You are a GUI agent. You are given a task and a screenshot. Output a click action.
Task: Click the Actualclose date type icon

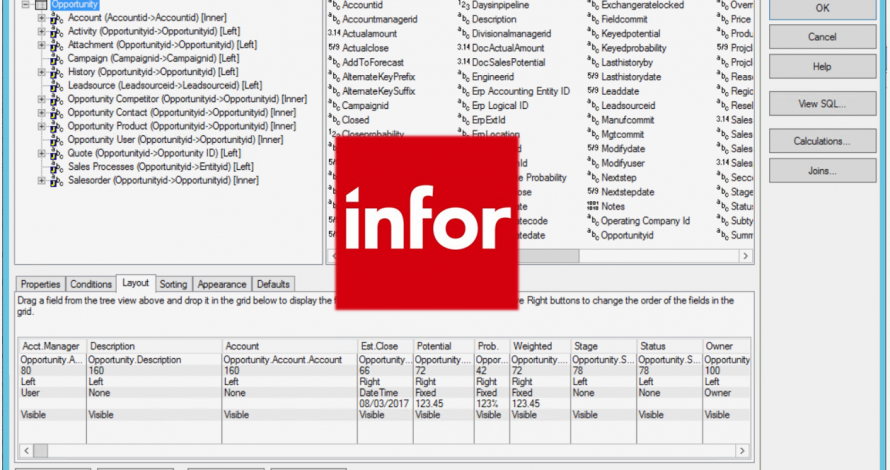(x=334, y=48)
